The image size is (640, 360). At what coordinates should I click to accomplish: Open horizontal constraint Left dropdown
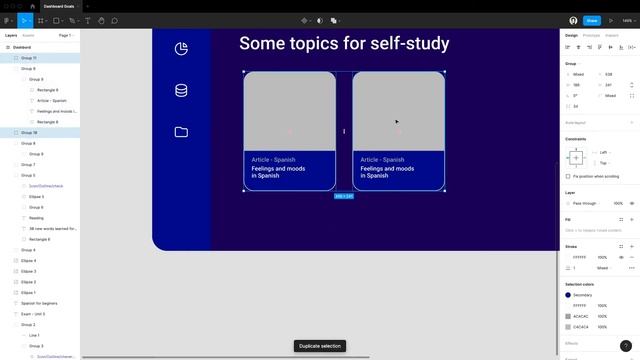coord(605,152)
